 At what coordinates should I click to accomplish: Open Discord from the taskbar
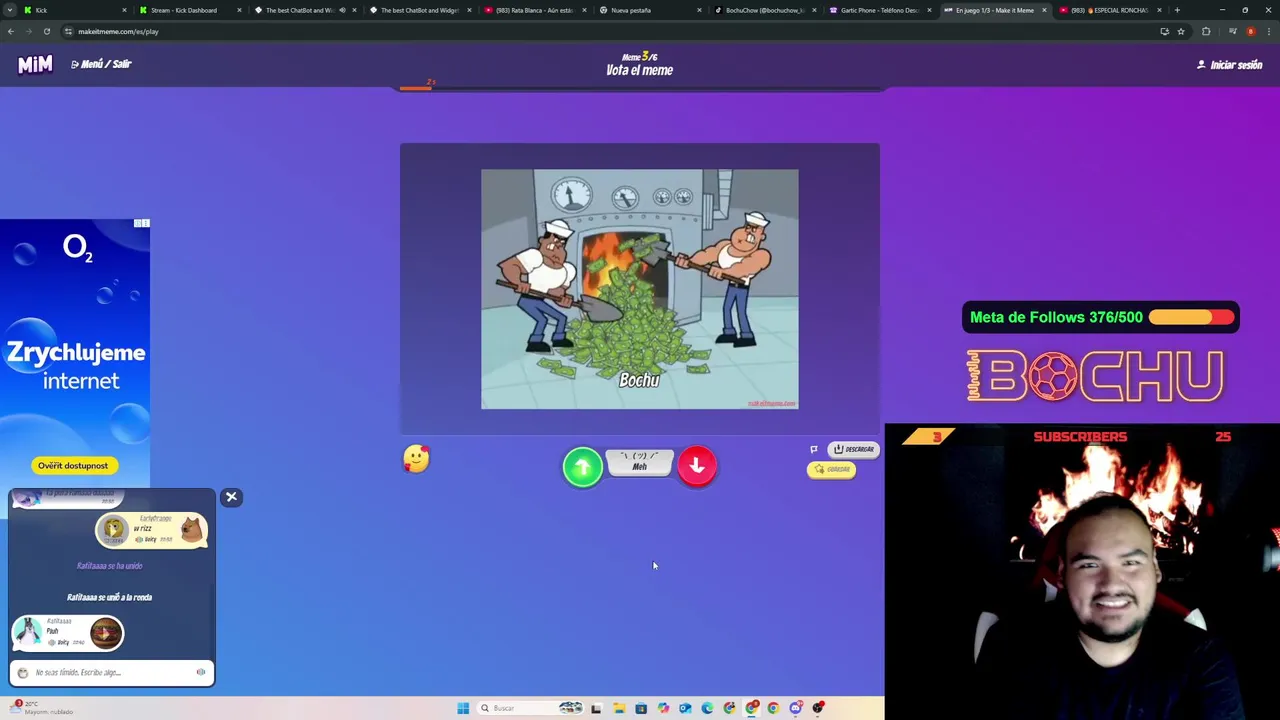(796, 708)
